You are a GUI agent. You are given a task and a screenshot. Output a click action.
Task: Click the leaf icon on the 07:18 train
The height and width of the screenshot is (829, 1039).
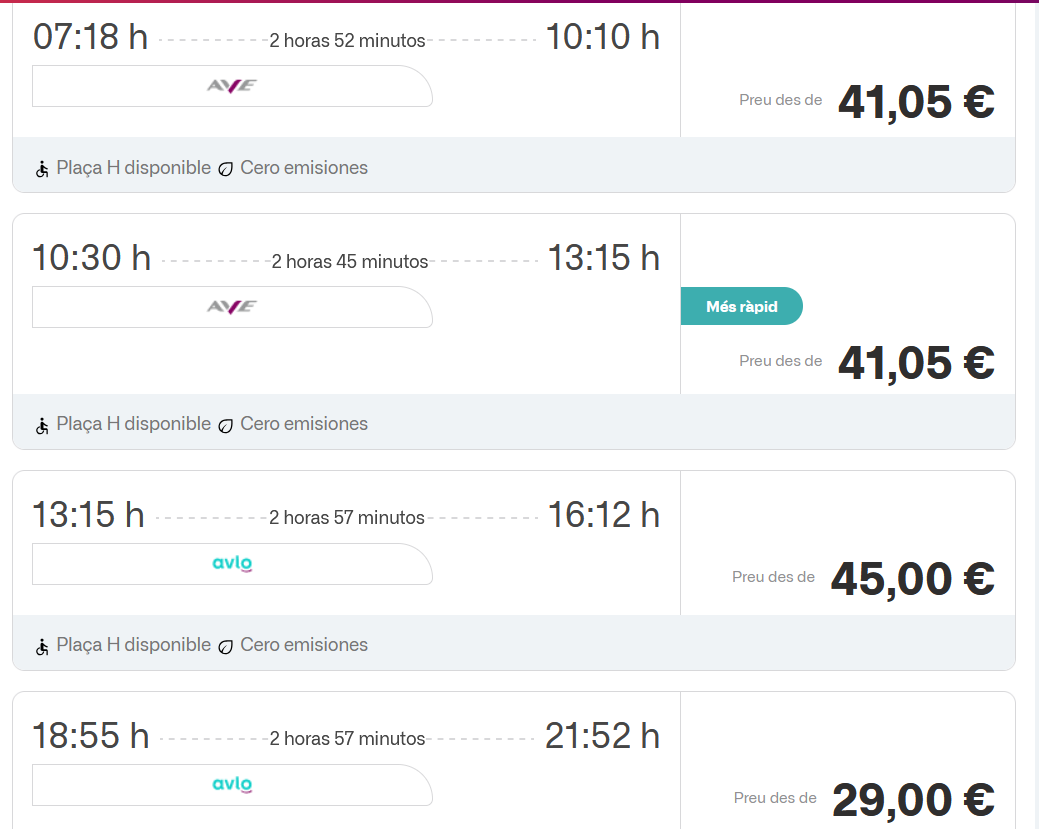point(226,169)
